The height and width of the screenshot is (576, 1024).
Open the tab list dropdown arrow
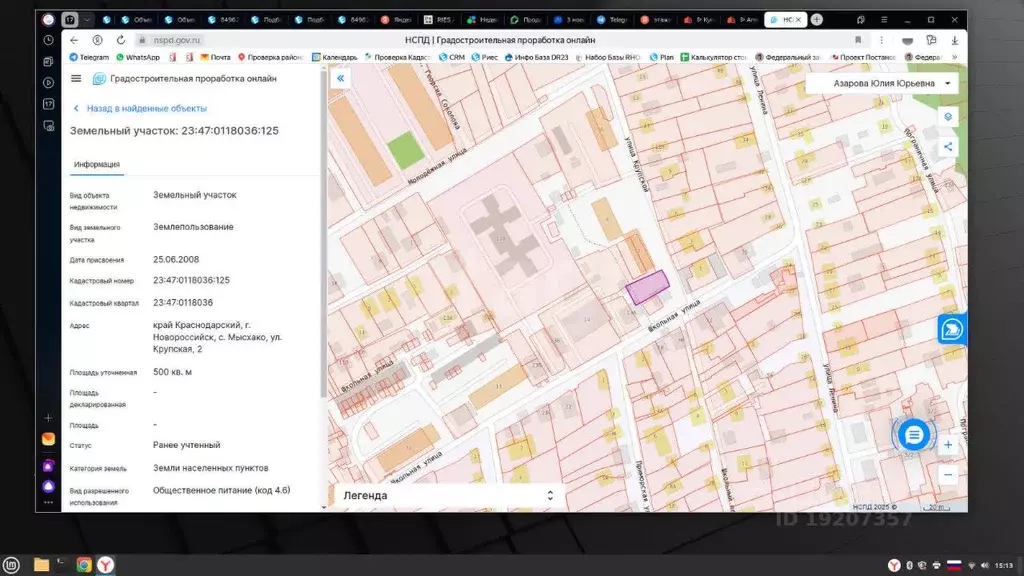click(x=89, y=19)
